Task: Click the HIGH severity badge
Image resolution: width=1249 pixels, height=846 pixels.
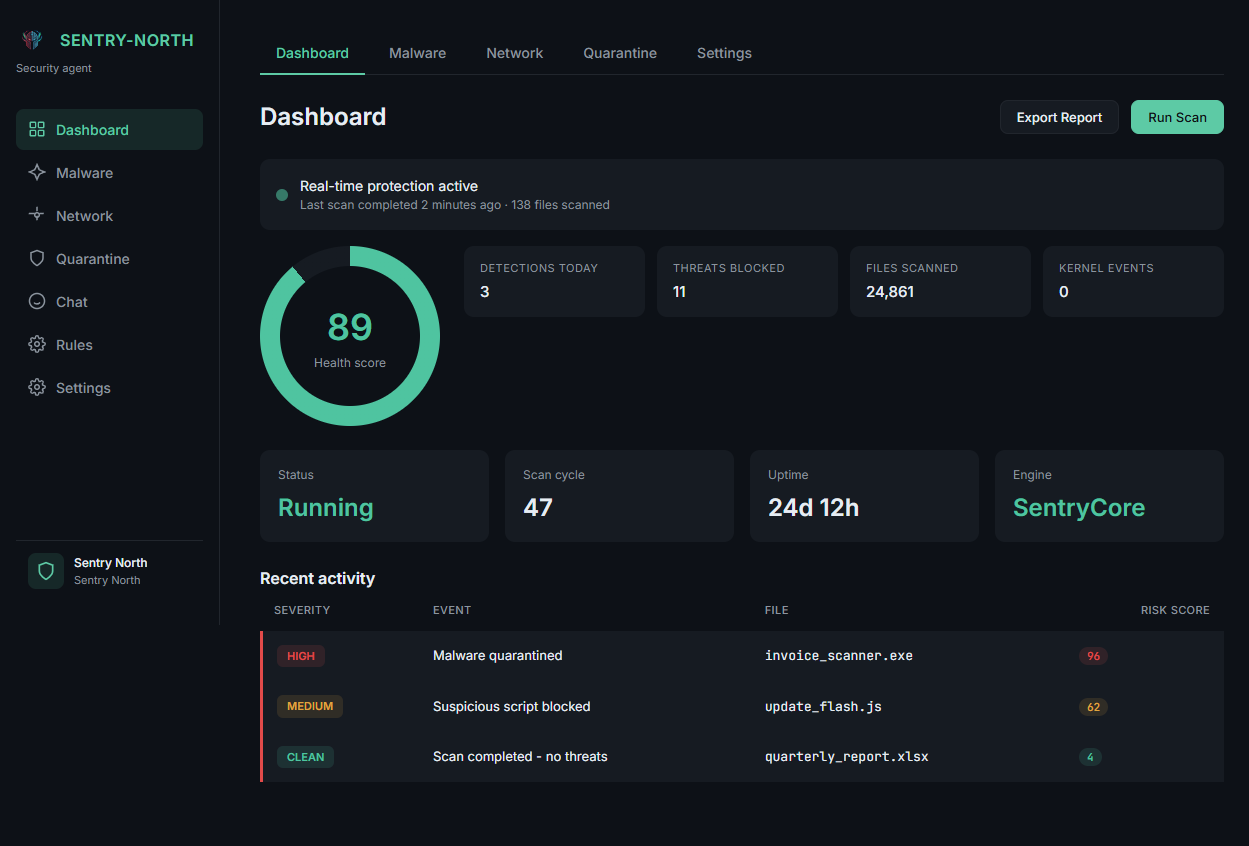Action: [301, 656]
